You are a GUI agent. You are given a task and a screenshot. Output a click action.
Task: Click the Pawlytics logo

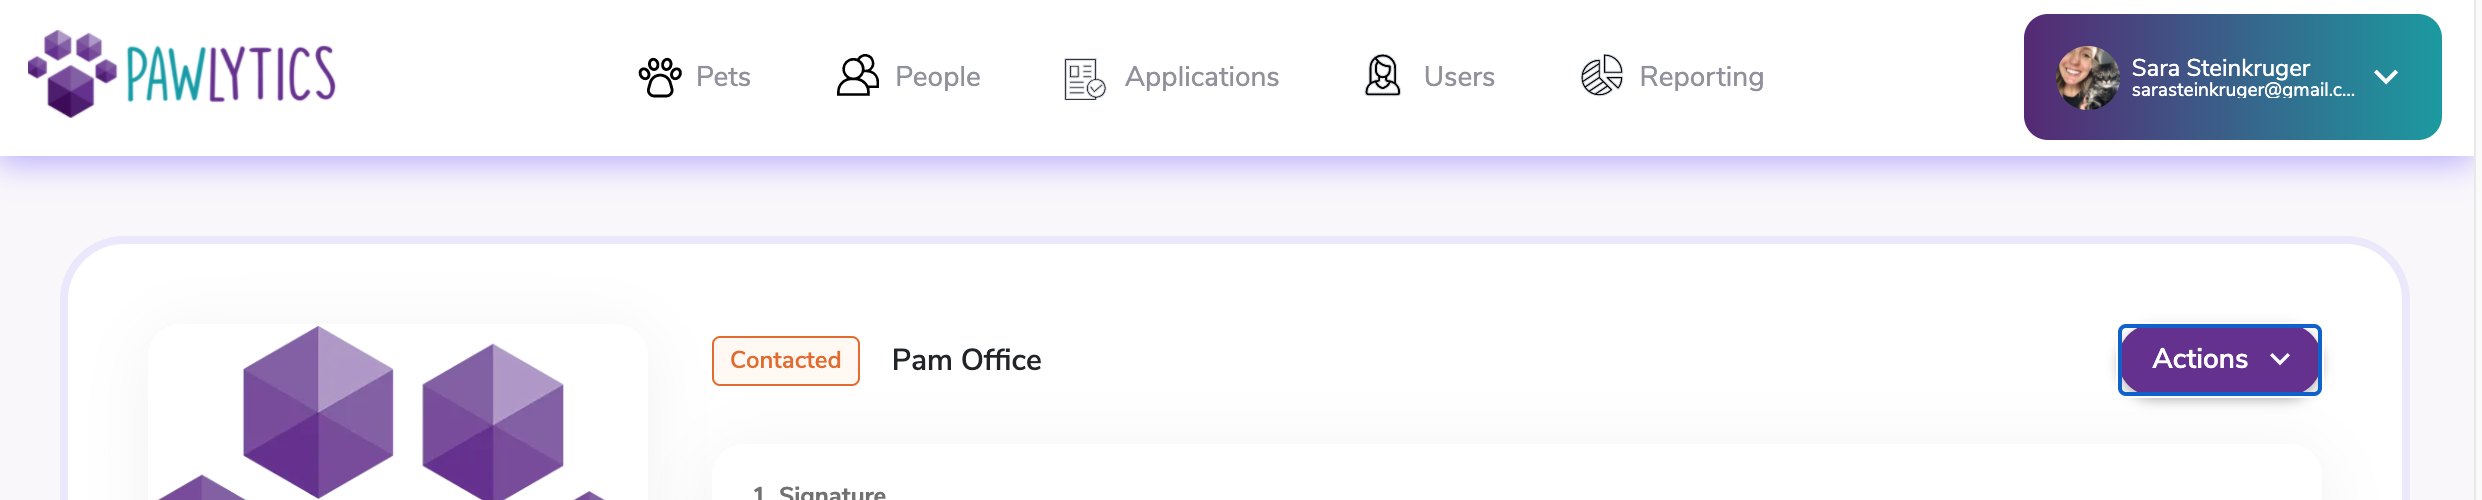(x=182, y=74)
